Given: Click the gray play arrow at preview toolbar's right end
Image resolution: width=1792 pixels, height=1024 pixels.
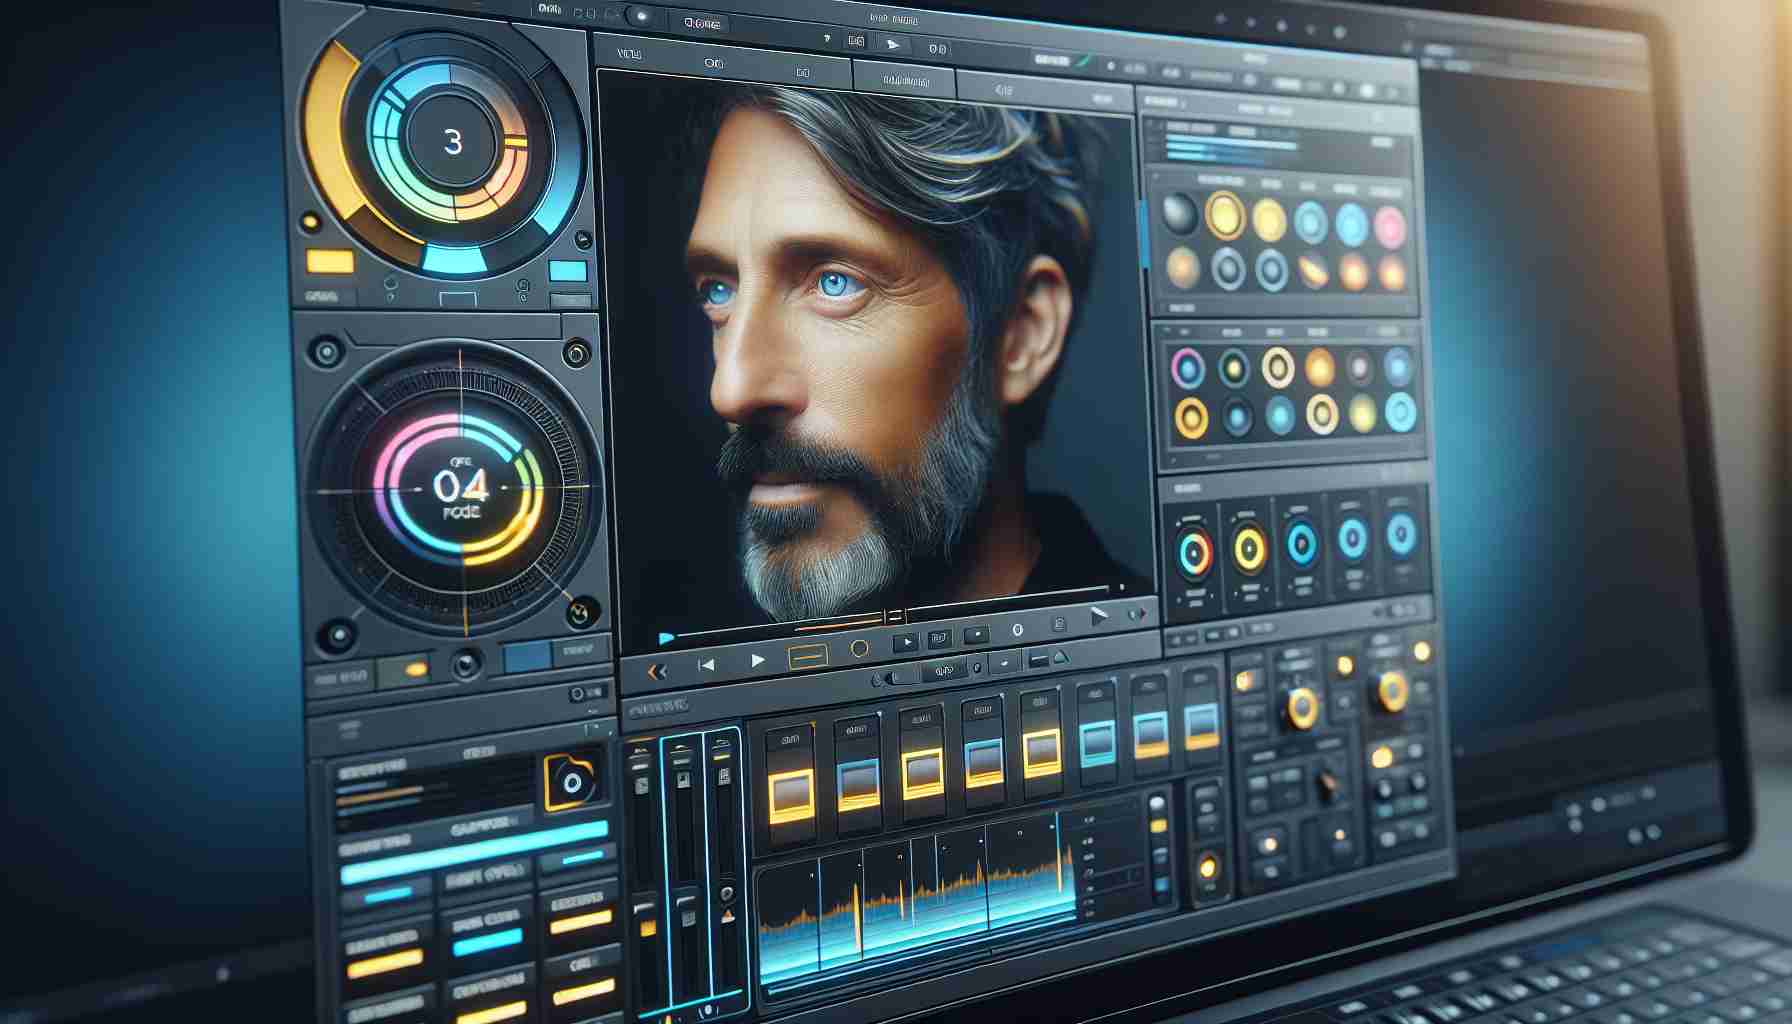Looking at the screenshot, I should tap(1099, 618).
